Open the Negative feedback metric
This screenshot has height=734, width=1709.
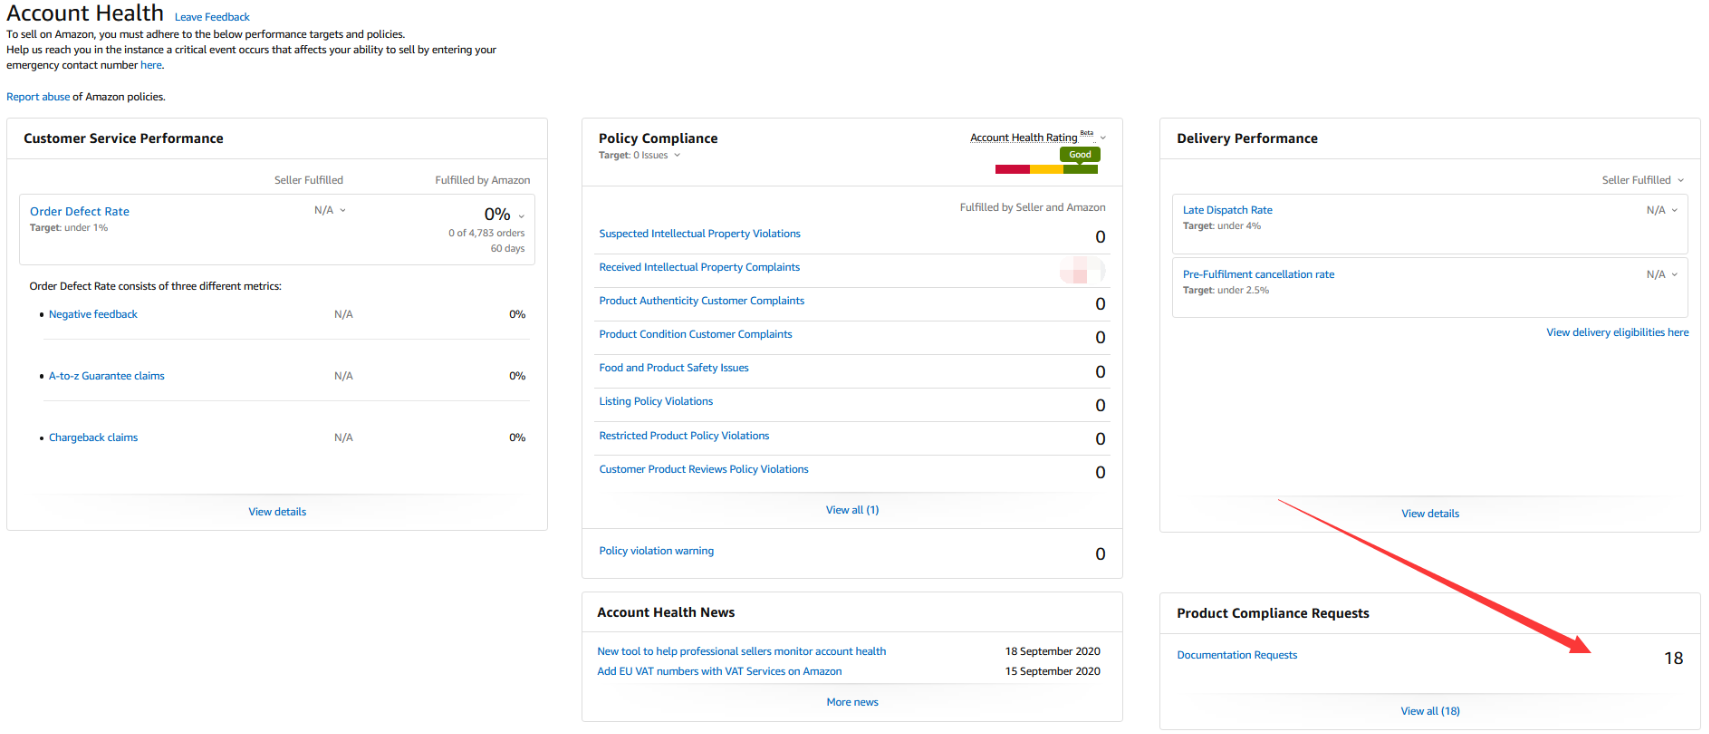pyautogui.click(x=93, y=314)
